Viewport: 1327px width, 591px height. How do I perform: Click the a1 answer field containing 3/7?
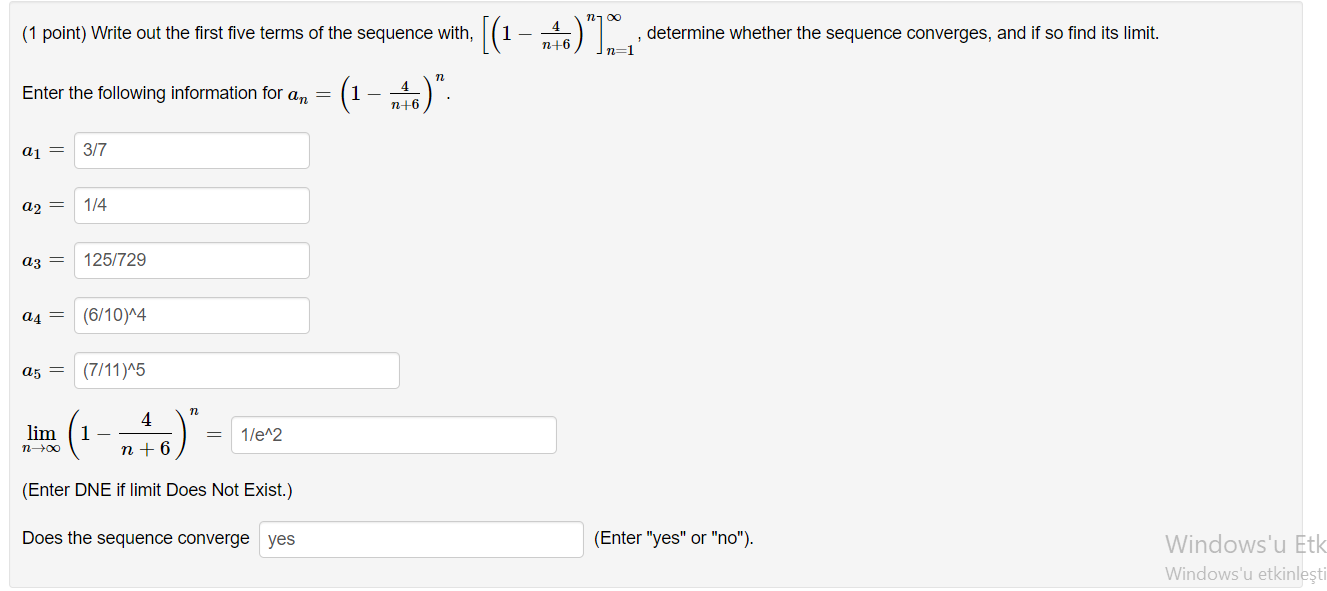tap(192, 150)
